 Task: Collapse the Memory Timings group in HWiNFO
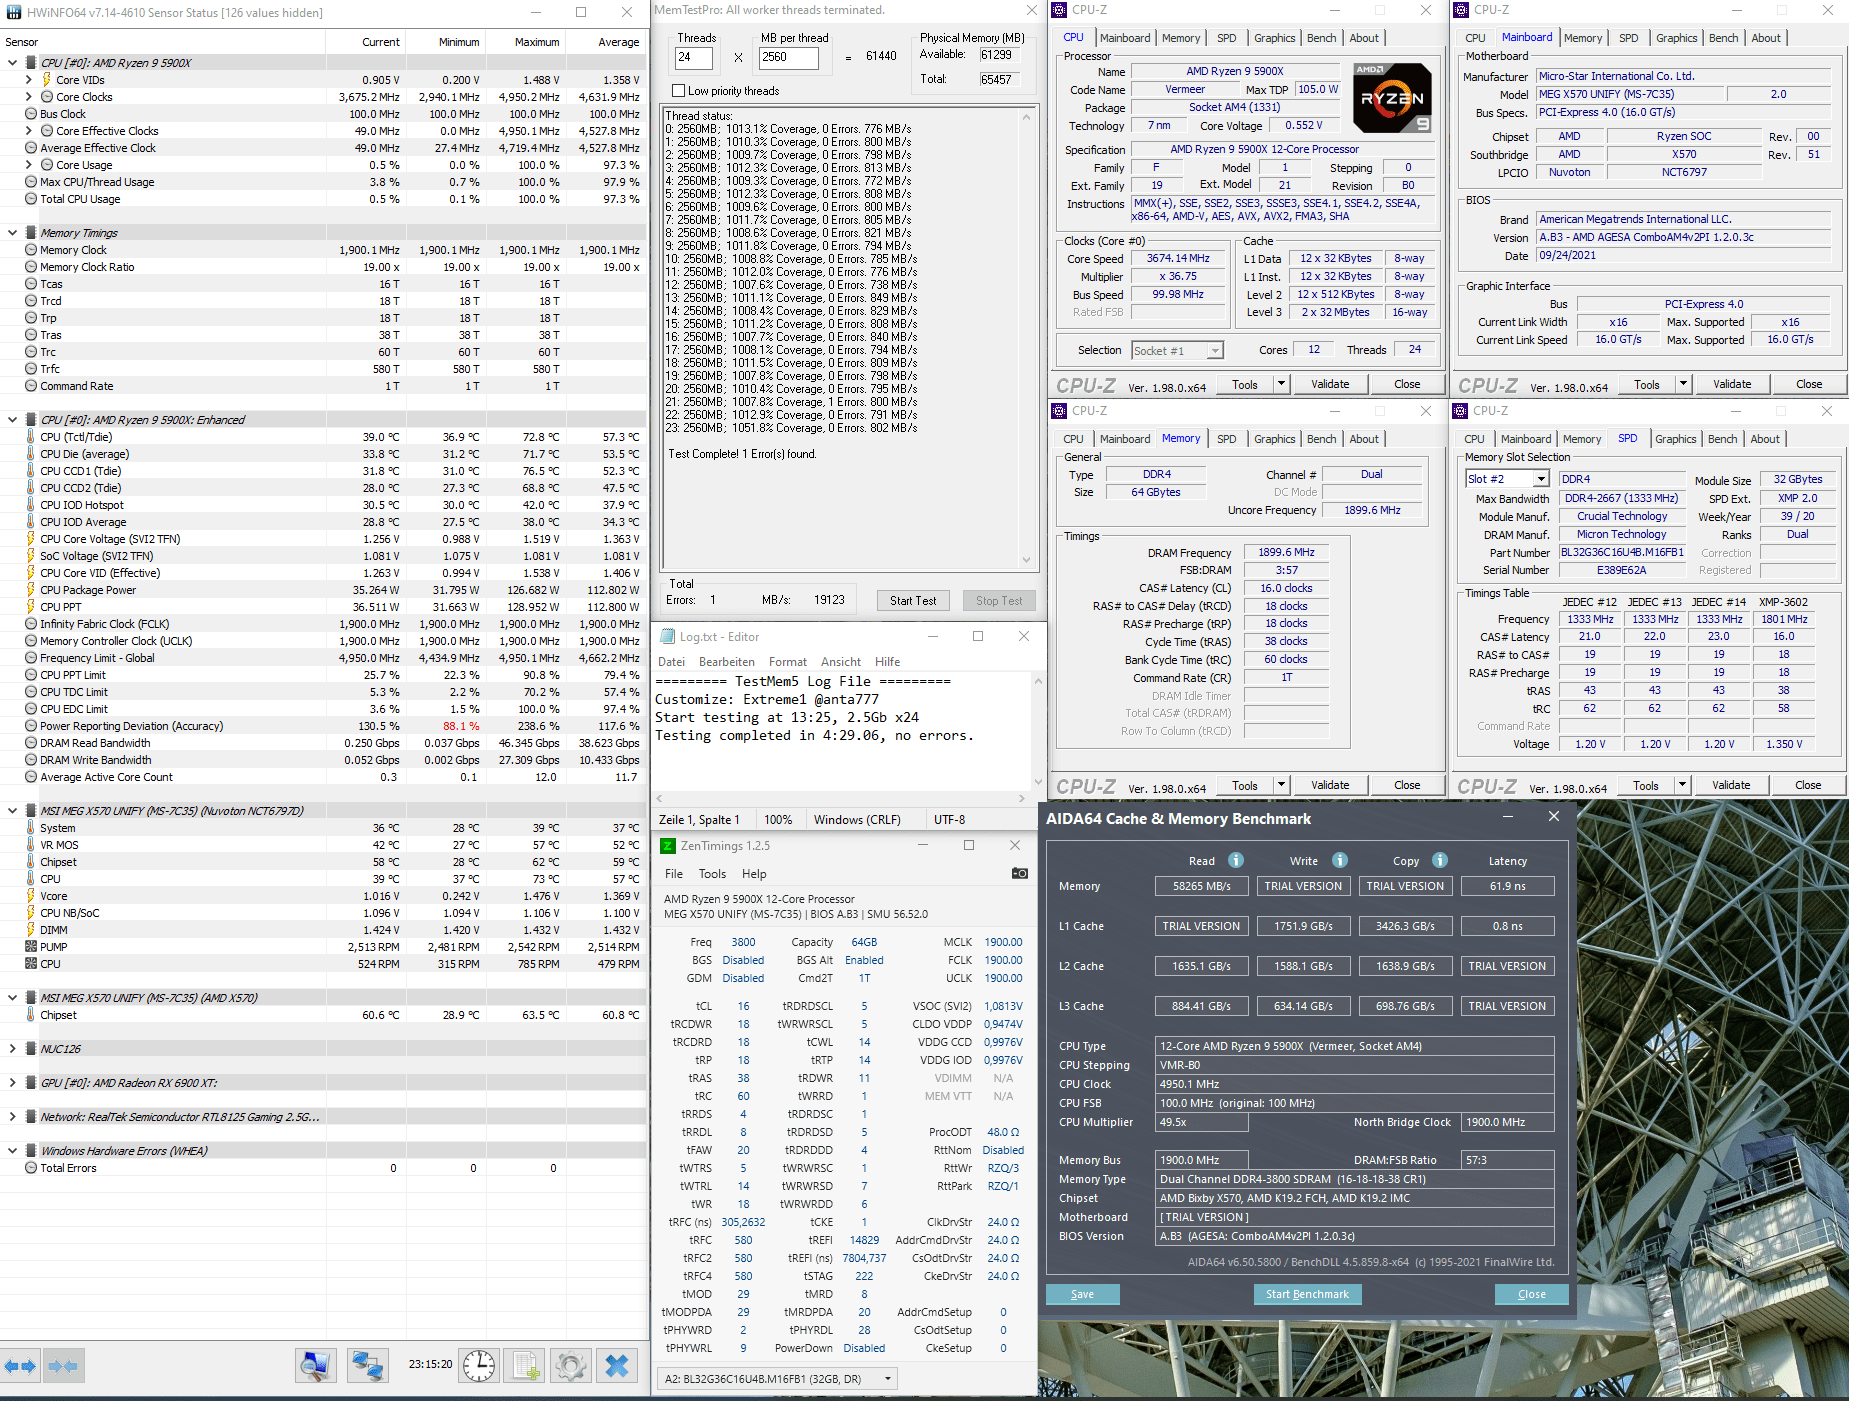12,233
